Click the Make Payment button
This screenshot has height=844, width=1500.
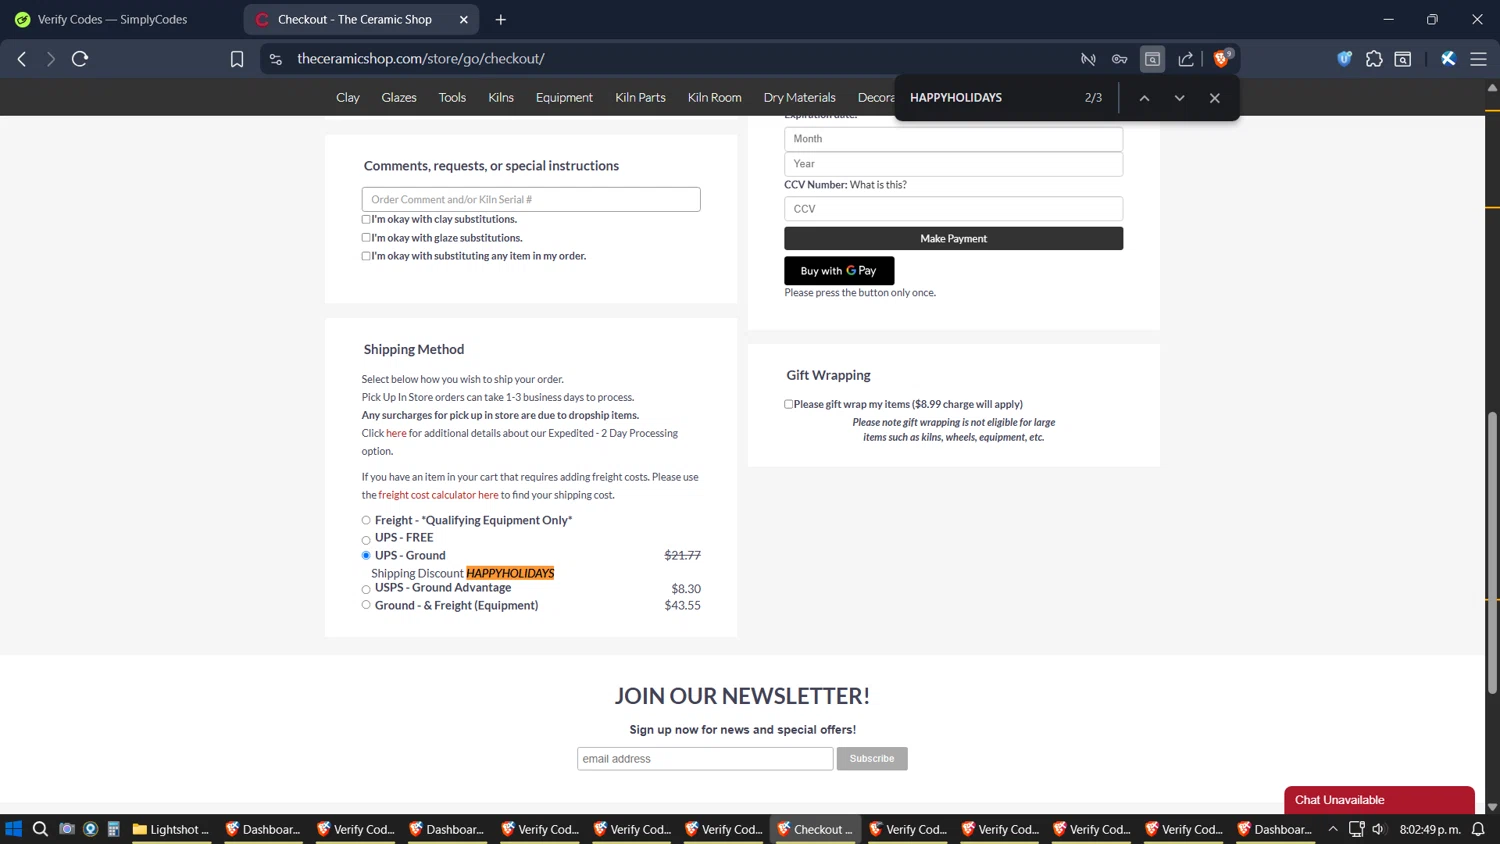(953, 239)
